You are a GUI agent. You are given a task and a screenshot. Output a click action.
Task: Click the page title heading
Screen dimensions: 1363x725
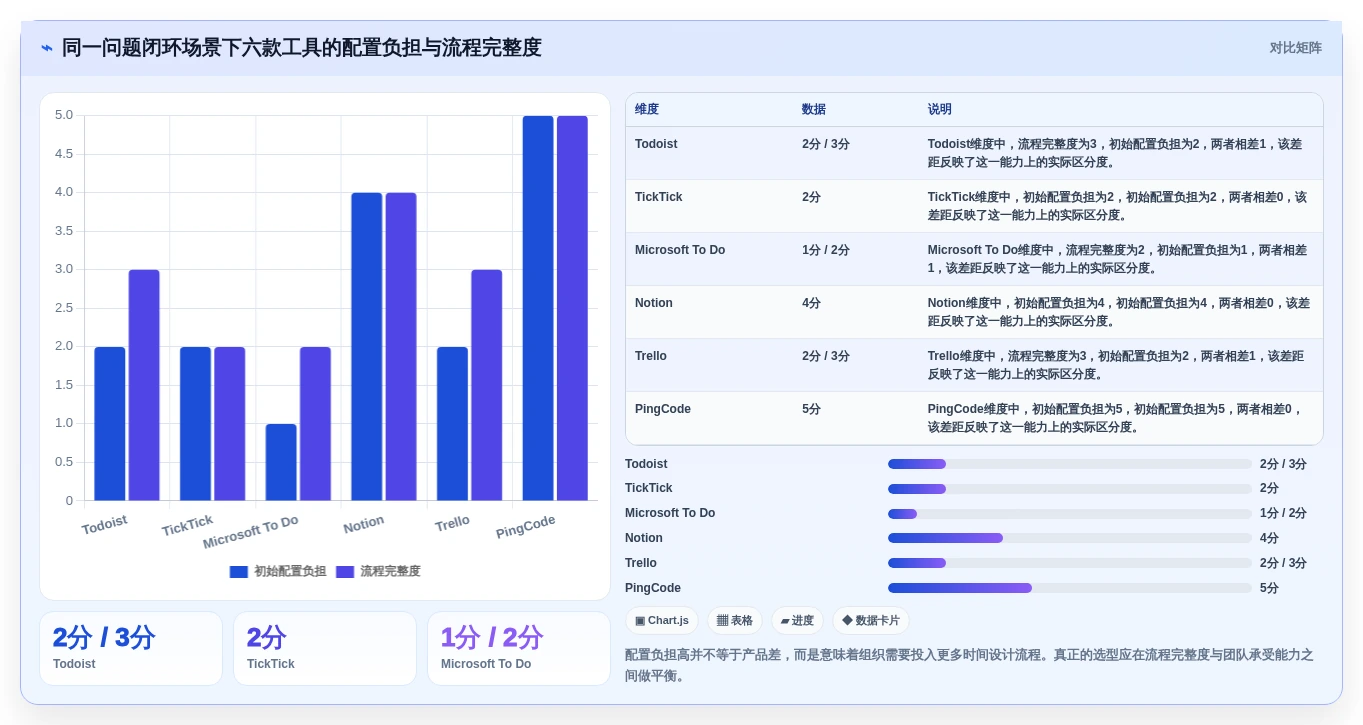coord(302,48)
